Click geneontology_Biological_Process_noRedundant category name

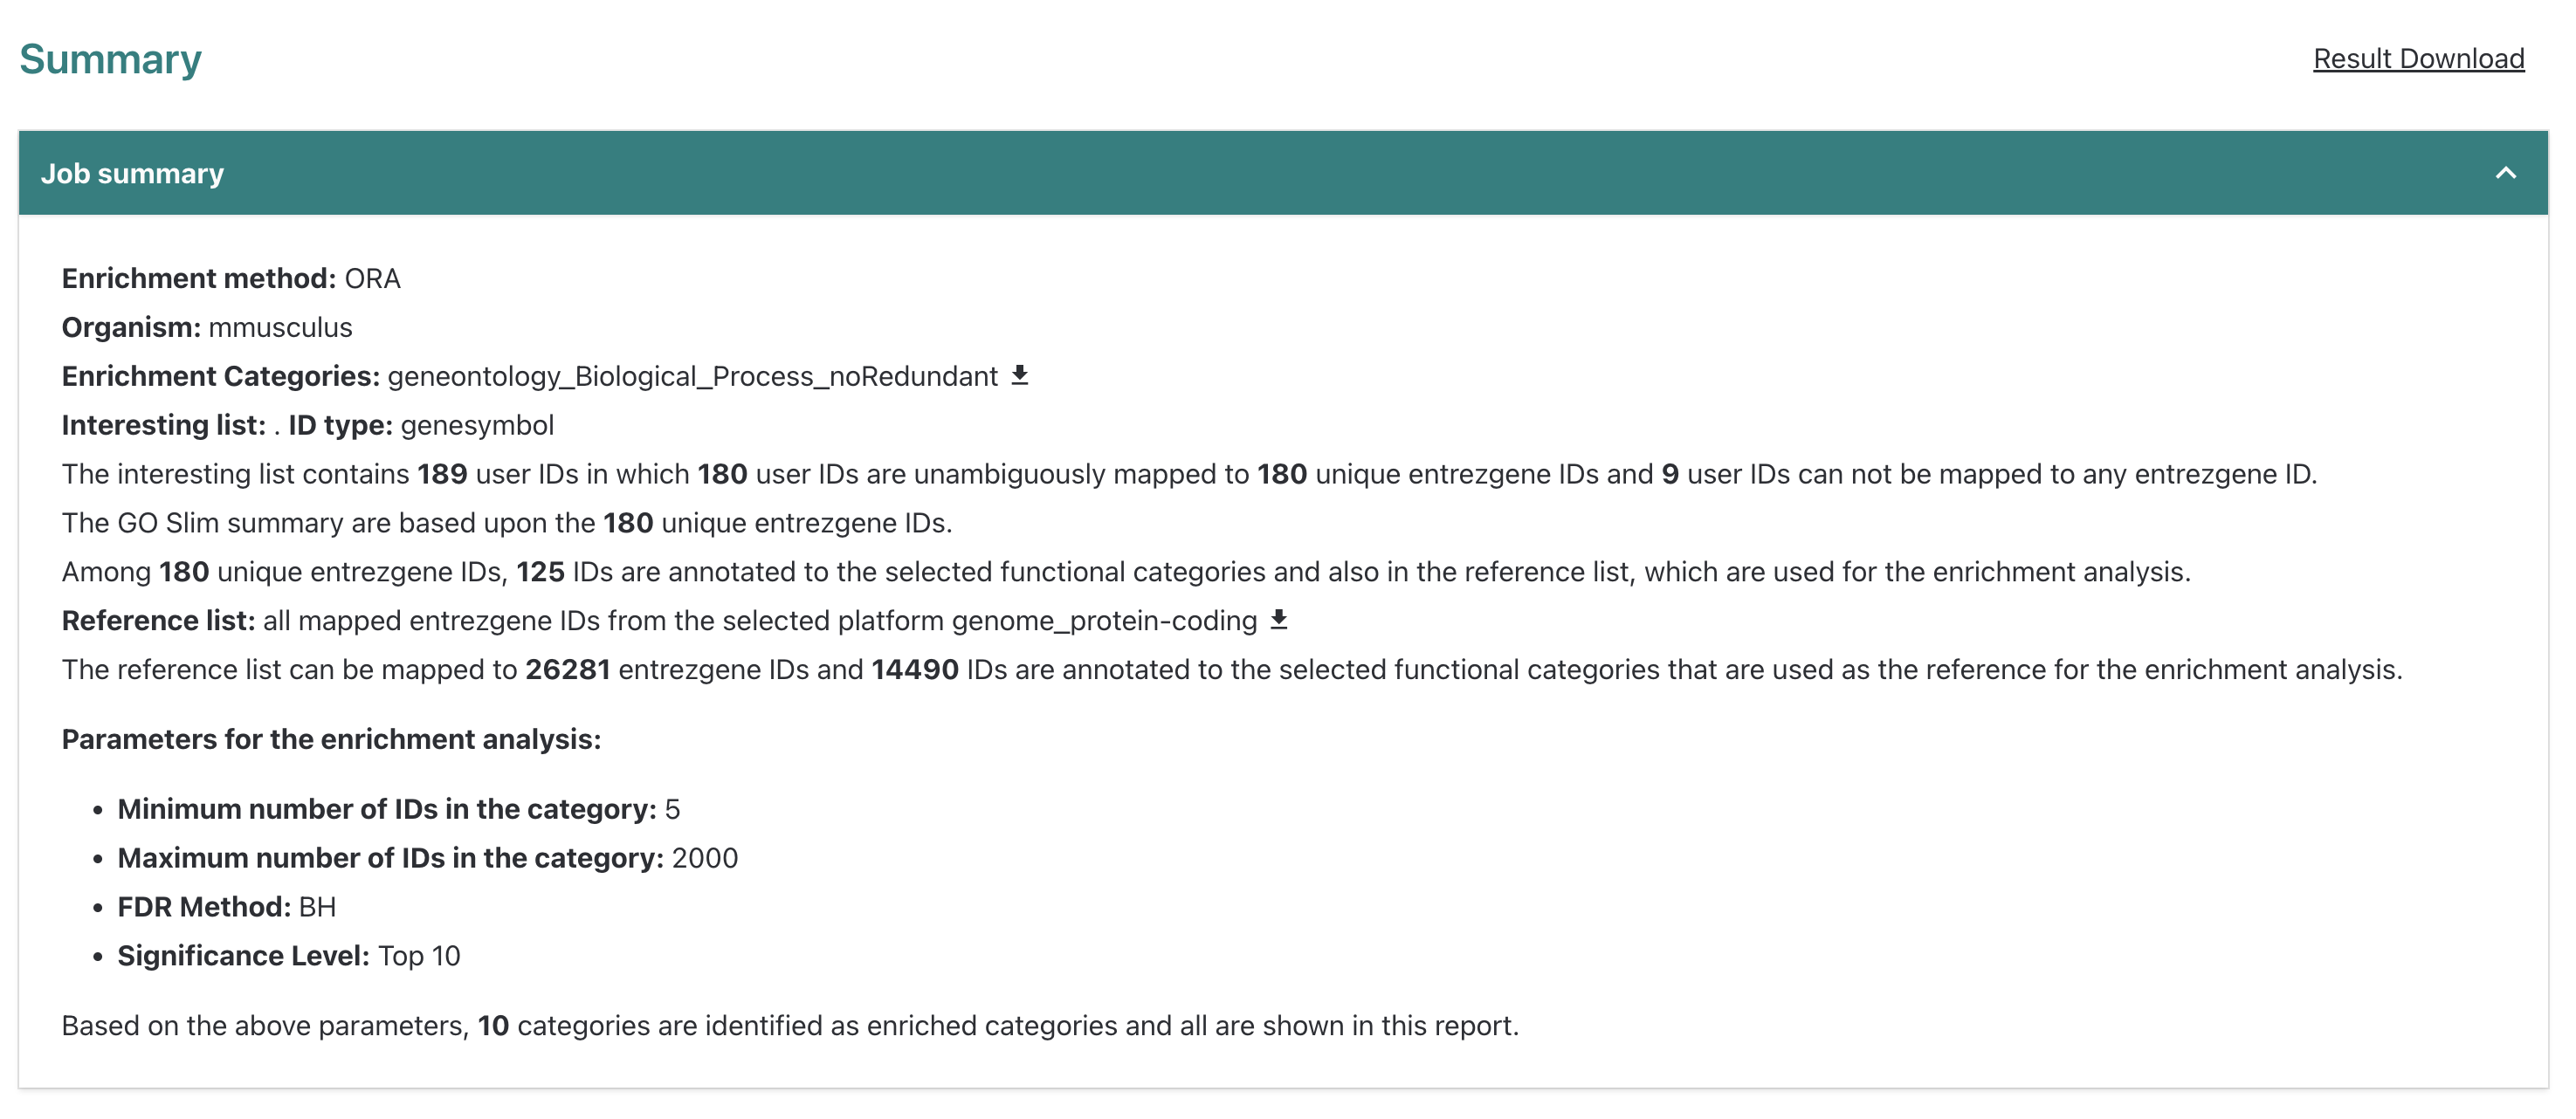pos(692,376)
